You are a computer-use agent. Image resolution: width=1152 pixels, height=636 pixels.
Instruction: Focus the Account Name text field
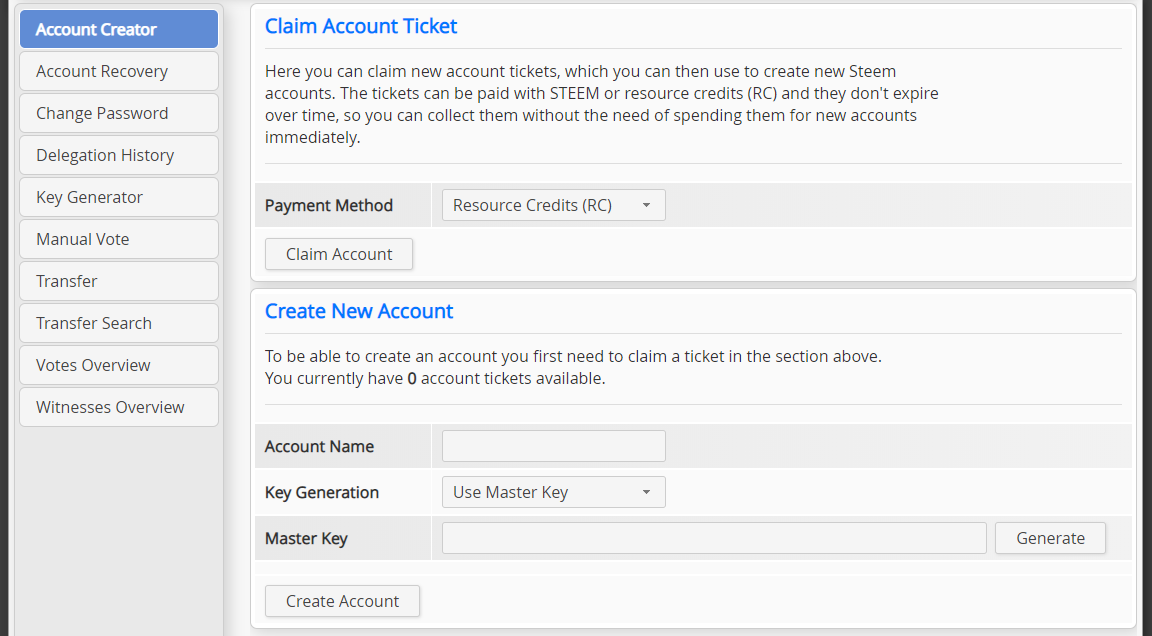pos(553,446)
